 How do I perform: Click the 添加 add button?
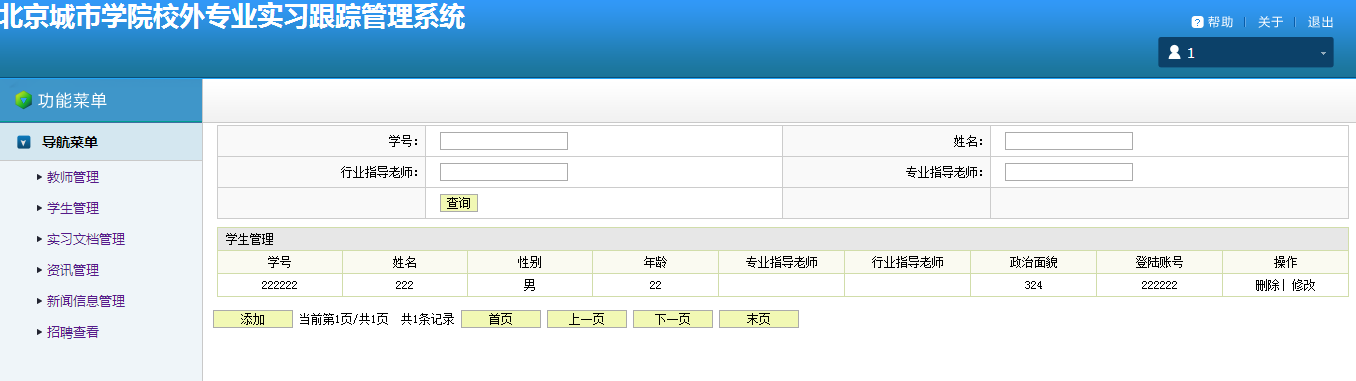pyautogui.click(x=253, y=319)
